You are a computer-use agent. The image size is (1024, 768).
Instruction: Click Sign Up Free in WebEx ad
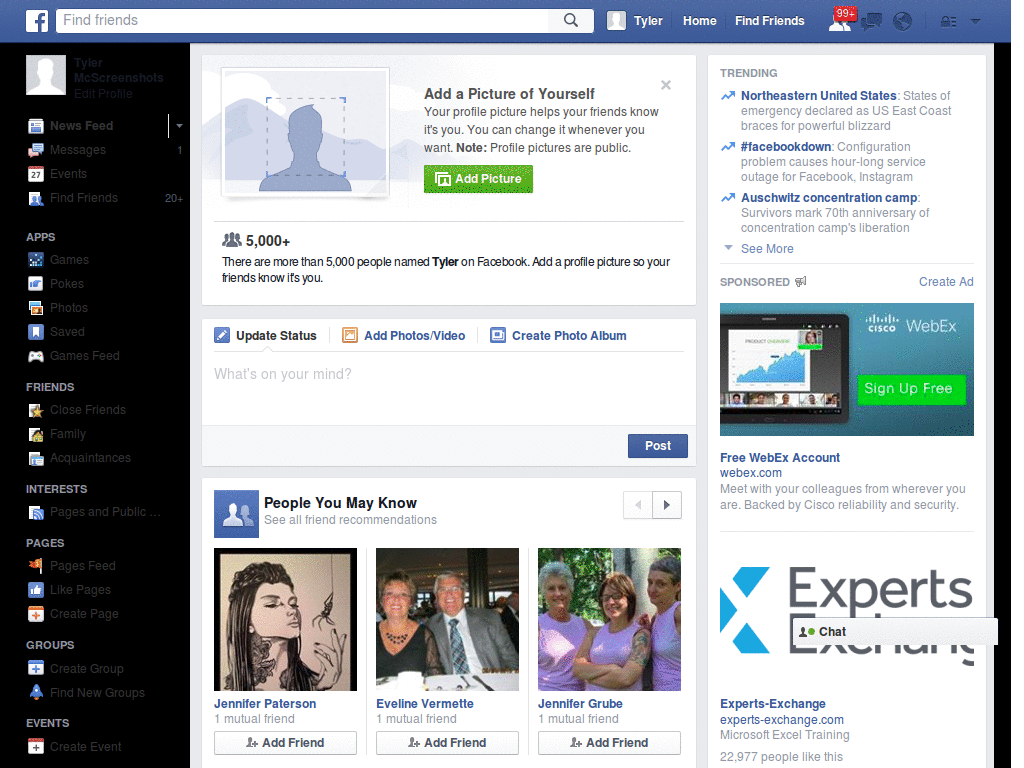click(911, 389)
